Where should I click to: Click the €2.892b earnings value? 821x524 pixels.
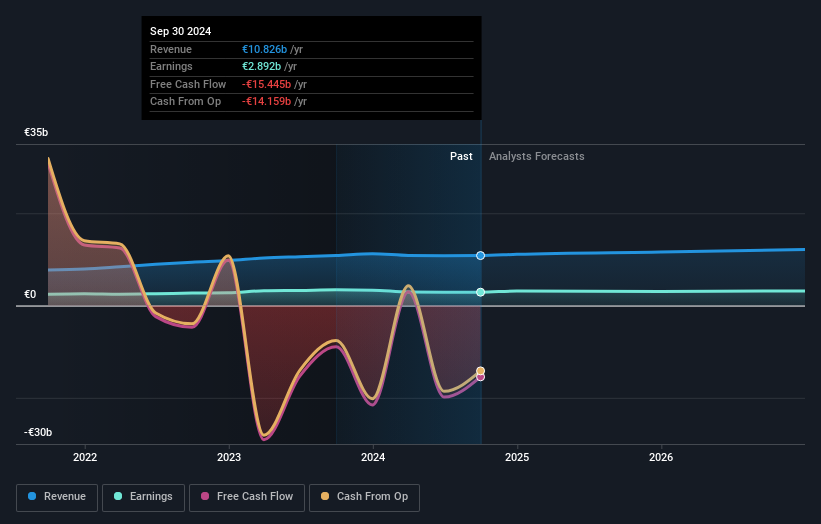pyautogui.click(x=261, y=66)
